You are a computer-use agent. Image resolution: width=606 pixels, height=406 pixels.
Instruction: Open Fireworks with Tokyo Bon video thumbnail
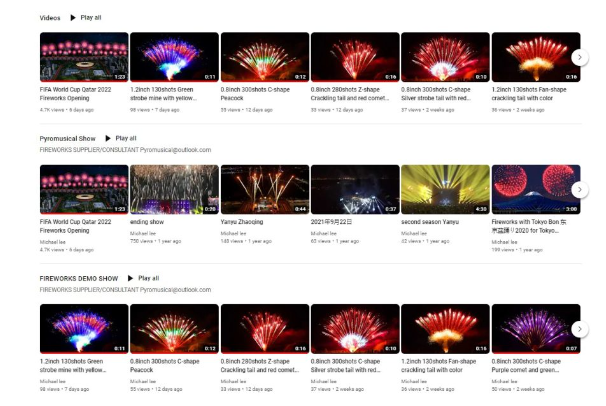pos(536,190)
